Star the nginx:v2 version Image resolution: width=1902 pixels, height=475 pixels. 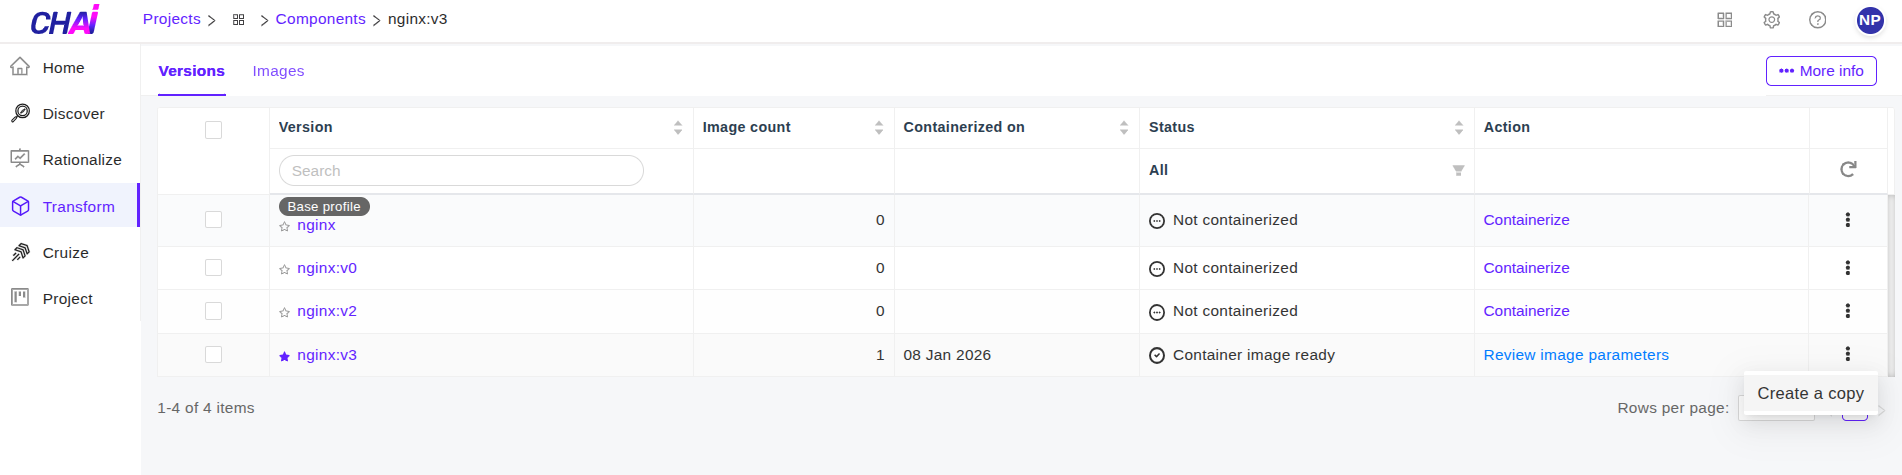tap(285, 313)
